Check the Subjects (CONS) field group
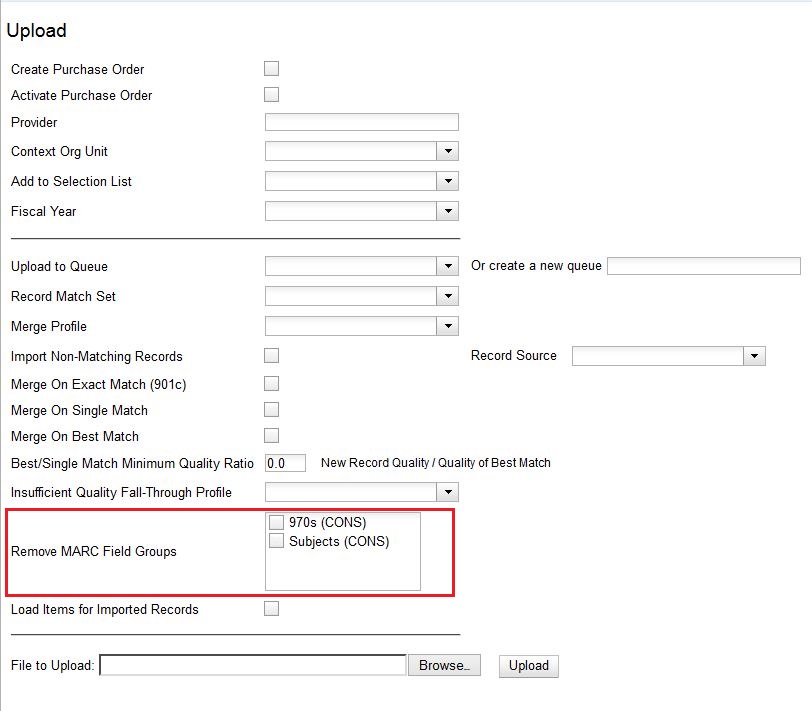Screen dimensions: 812x711 click(x=276, y=541)
